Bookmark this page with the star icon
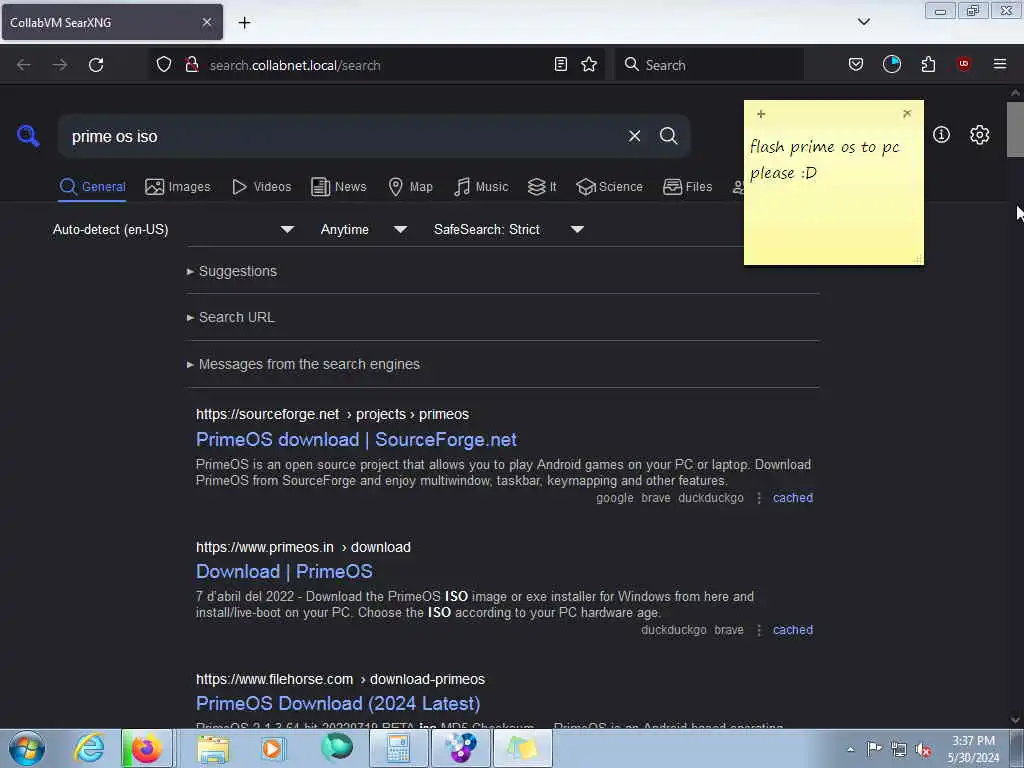 click(589, 64)
